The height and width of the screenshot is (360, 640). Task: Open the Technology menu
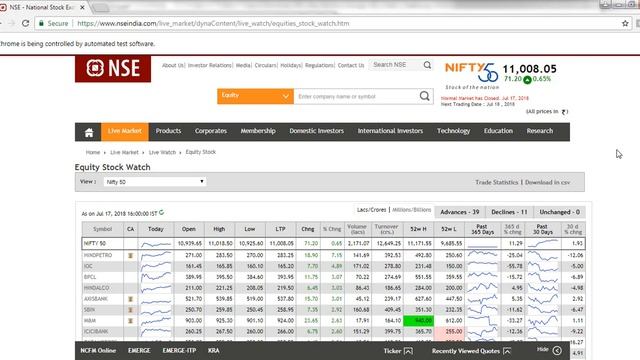click(x=453, y=131)
